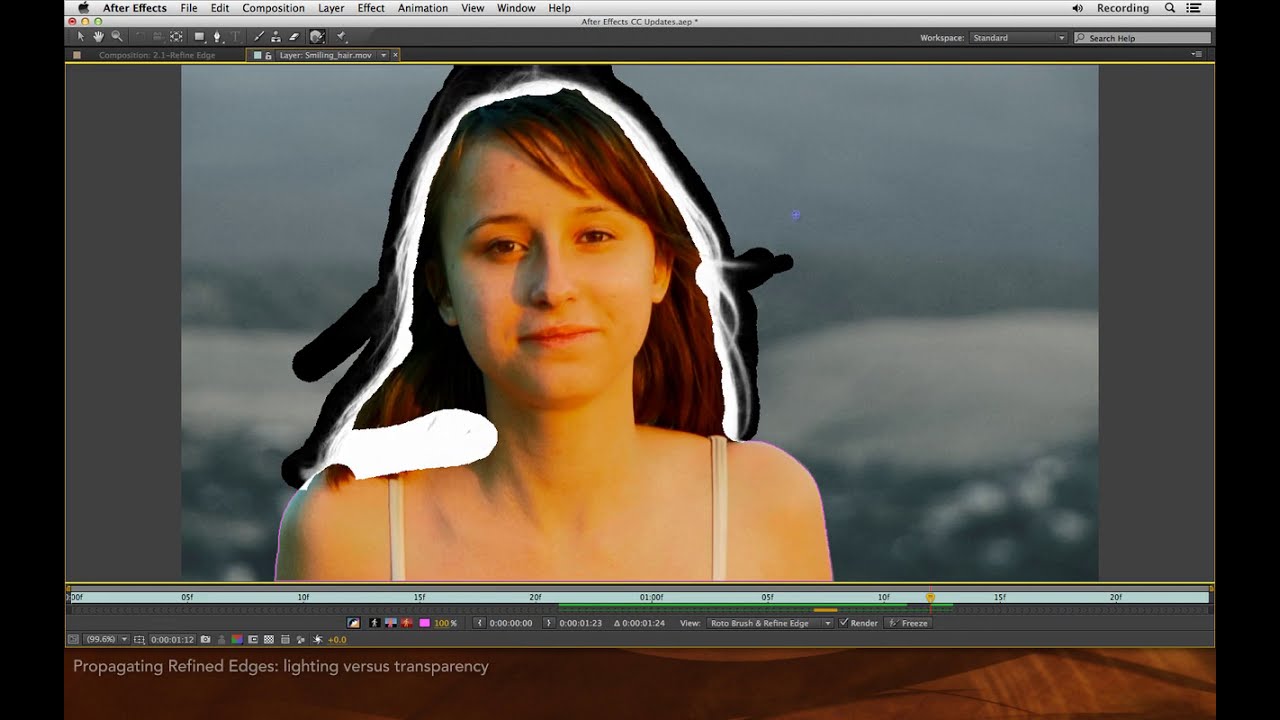
Task: Set in point with left brace button
Action: [480, 623]
